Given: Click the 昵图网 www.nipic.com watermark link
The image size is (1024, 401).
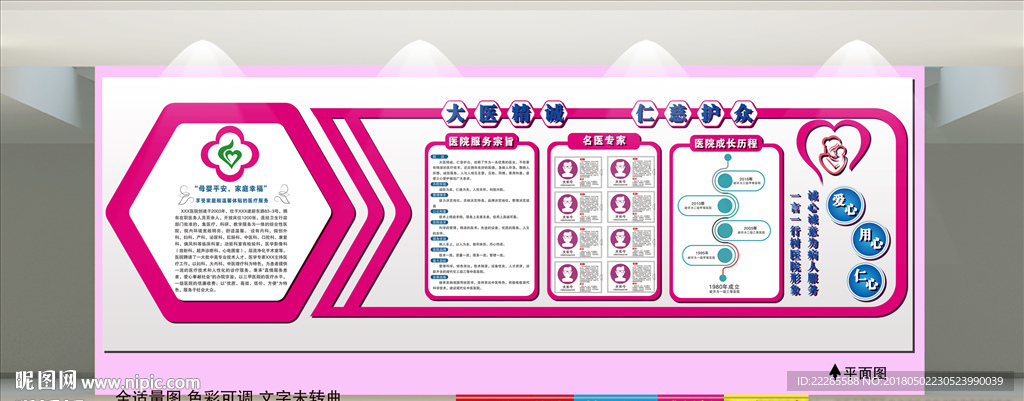Looking at the screenshot, I should (x=100, y=380).
